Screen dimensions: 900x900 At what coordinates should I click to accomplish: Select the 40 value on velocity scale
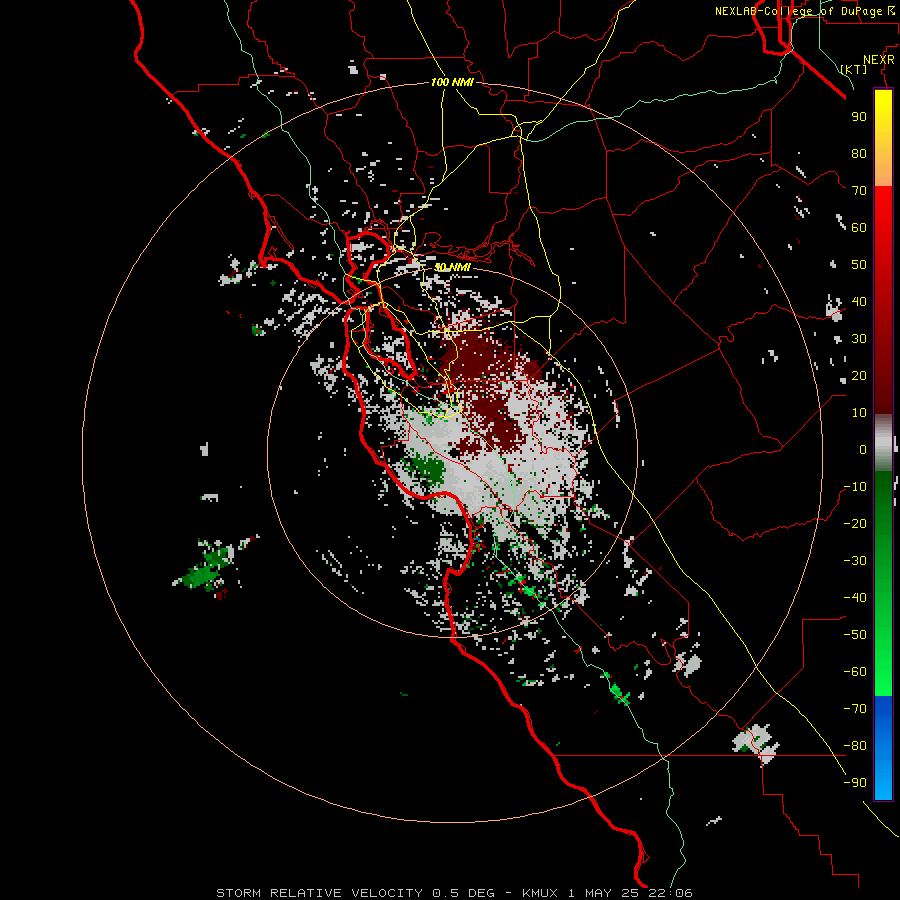tap(859, 301)
